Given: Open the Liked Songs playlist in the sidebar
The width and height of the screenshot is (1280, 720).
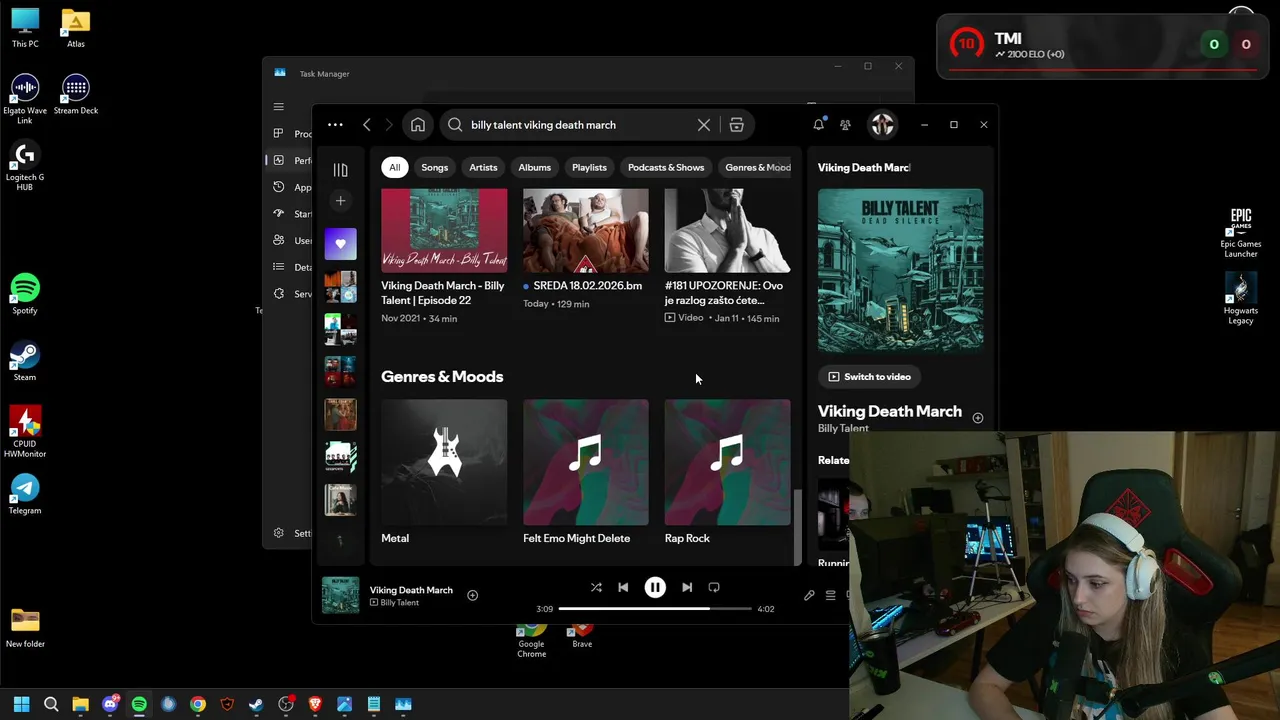Looking at the screenshot, I should pyautogui.click(x=340, y=244).
